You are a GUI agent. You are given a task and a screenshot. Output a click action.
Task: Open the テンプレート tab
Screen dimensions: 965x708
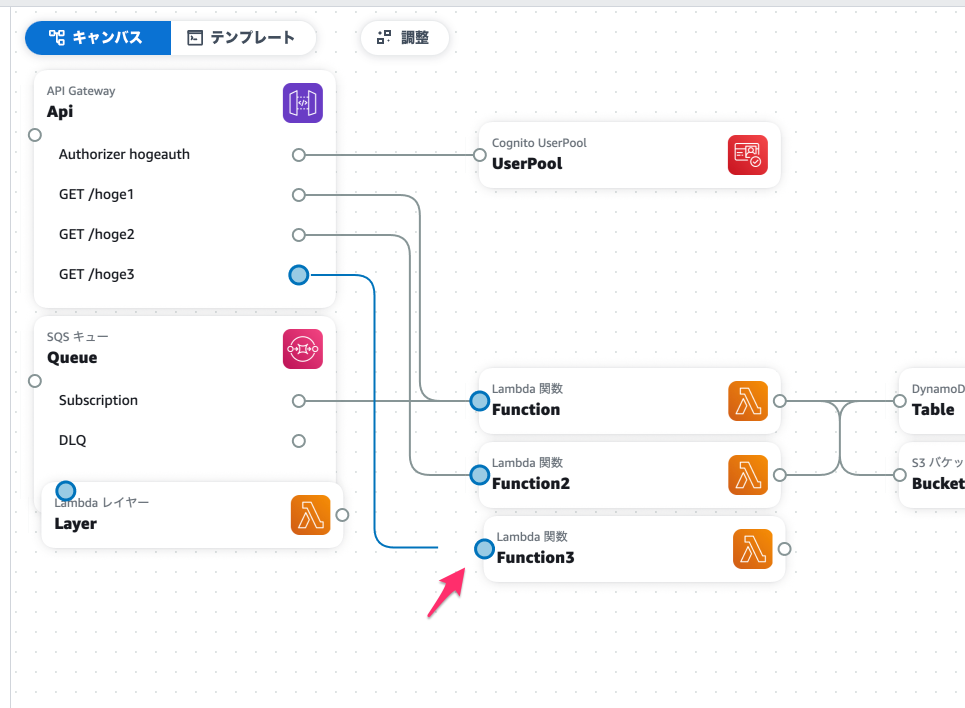(242, 38)
